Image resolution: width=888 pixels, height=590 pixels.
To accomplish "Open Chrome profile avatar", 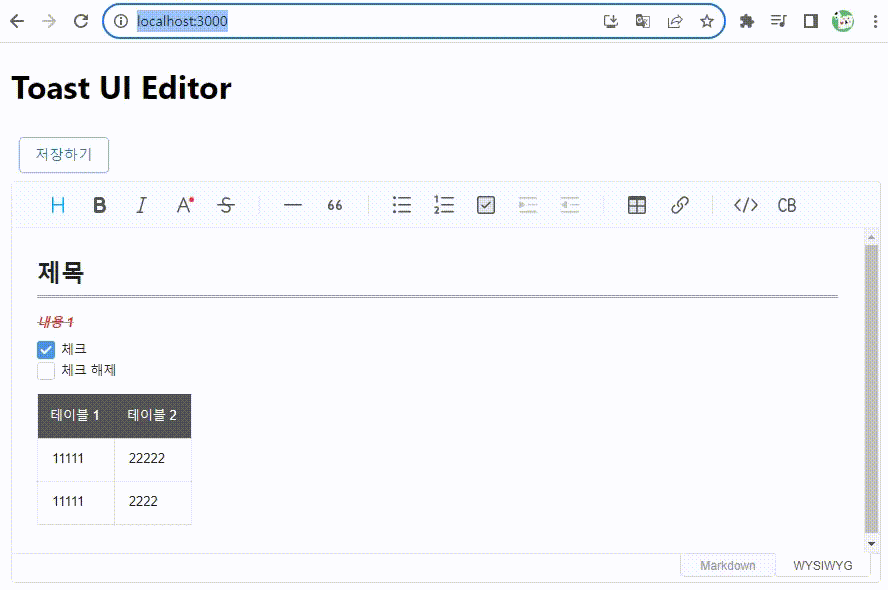I will point(843,22).
